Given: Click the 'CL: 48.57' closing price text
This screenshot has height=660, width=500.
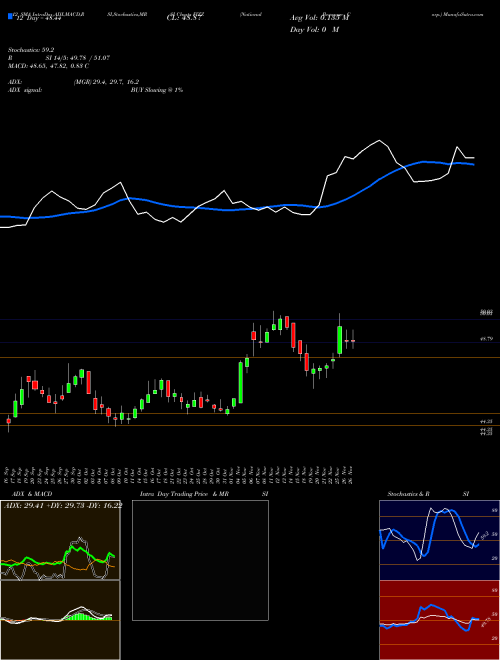Looking at the screenshot, I should tap(184, 19).
